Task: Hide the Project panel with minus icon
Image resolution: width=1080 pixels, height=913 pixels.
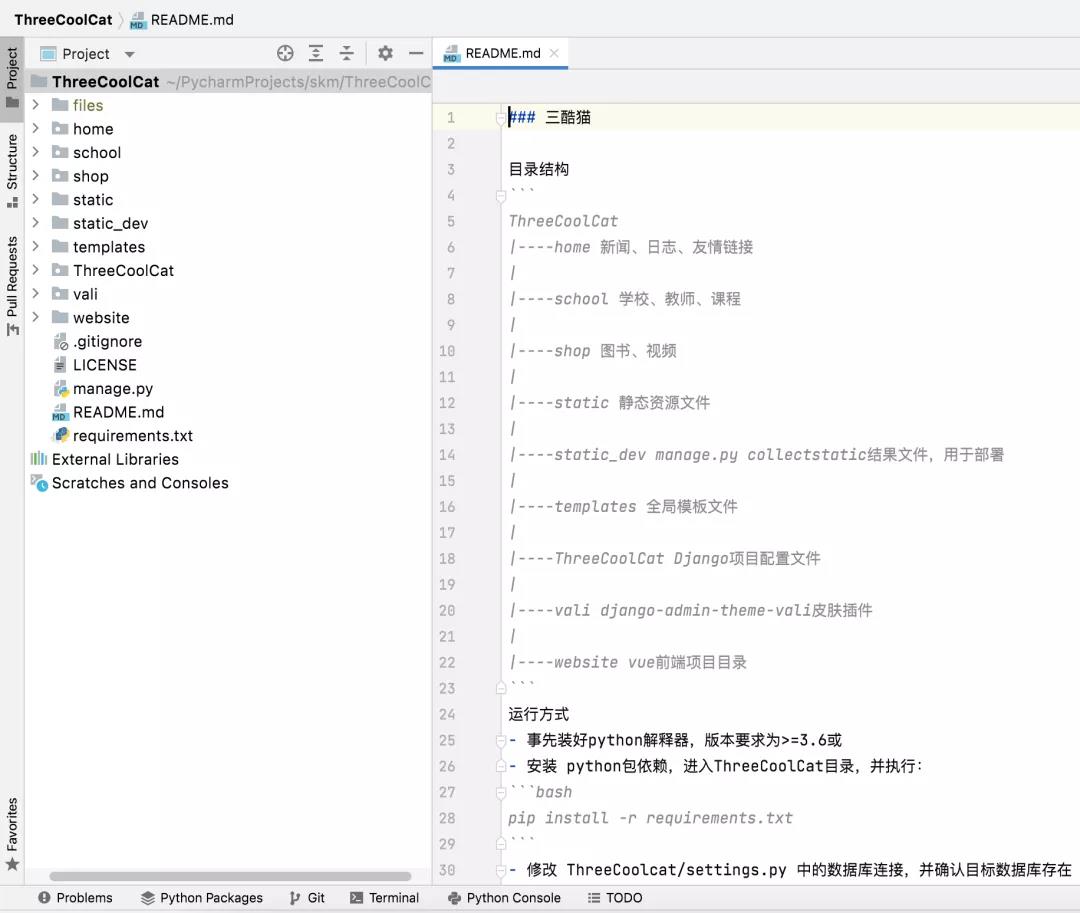Action: coord(416,53)
